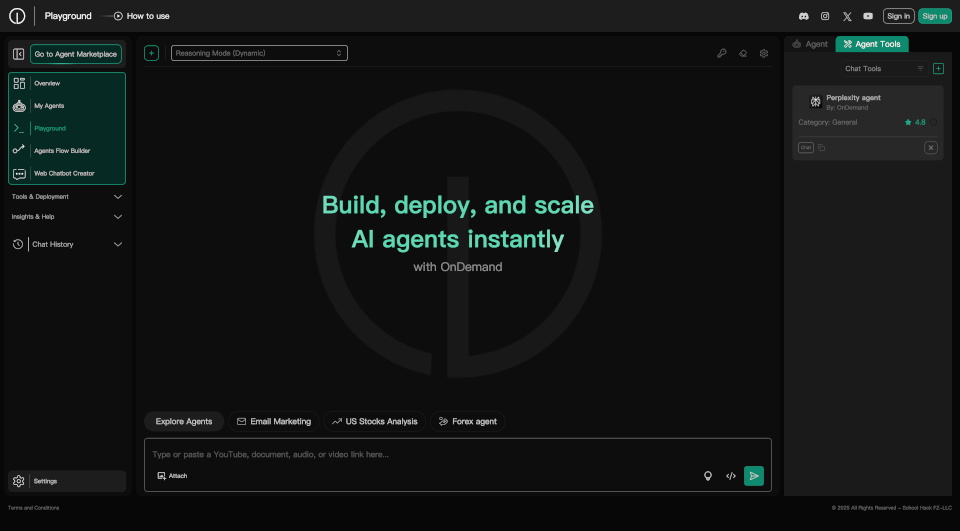Click the YouTube icon in header

point(868,16)
